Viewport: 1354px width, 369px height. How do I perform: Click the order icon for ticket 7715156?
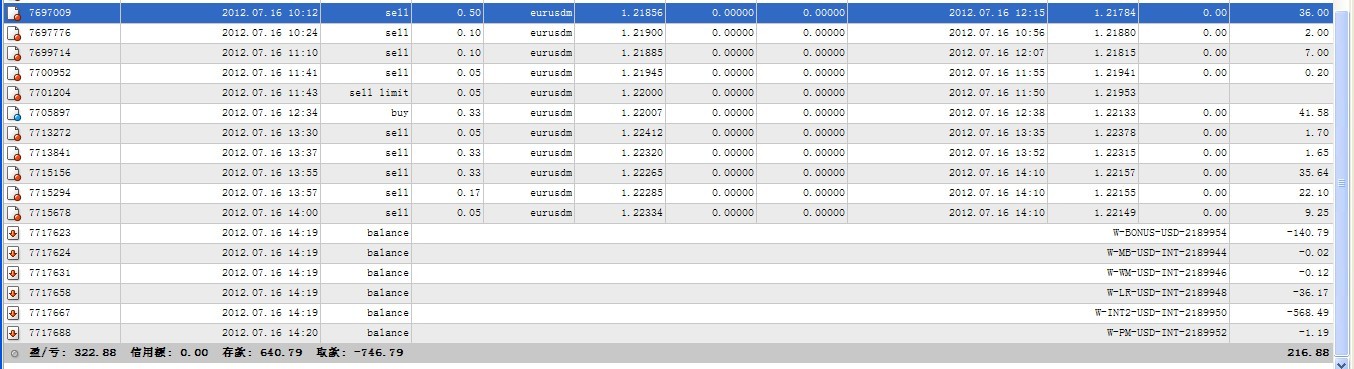point(14,173)
